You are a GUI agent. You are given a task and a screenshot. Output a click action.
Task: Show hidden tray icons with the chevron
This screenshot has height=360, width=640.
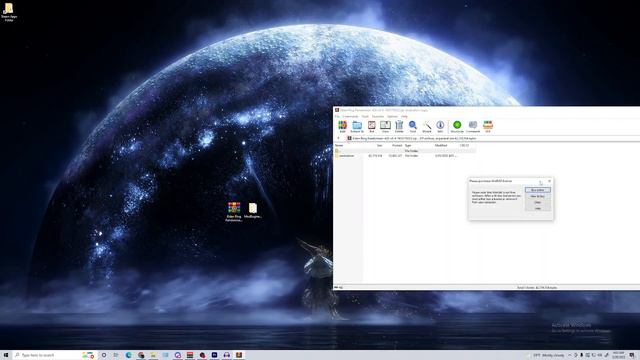click(x=569, y=355)
